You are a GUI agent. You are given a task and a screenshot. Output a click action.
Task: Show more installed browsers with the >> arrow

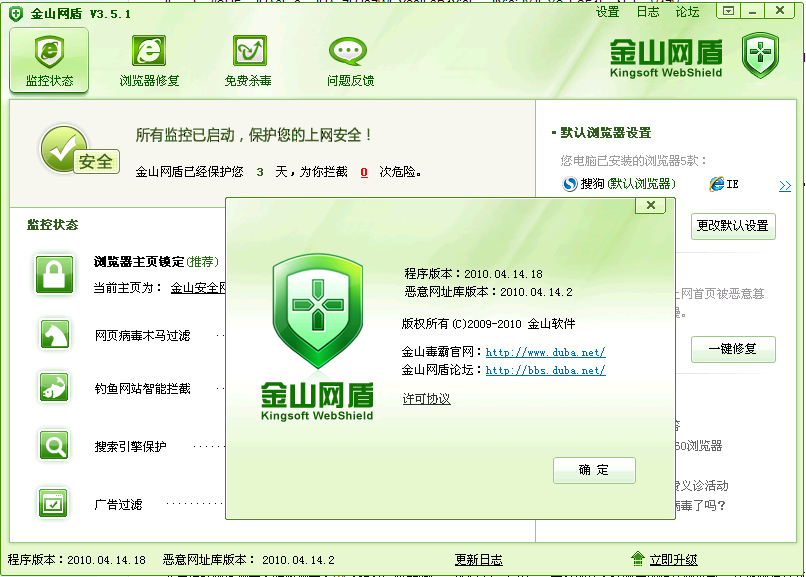point(785,185)
